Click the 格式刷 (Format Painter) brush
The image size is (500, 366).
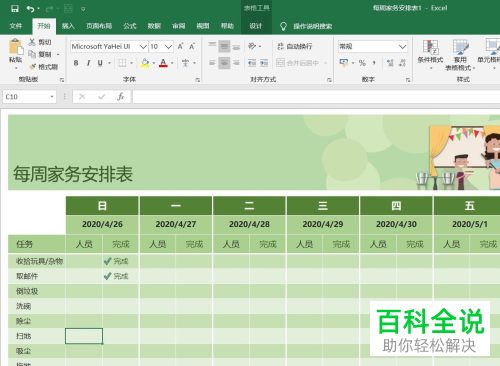32,67
